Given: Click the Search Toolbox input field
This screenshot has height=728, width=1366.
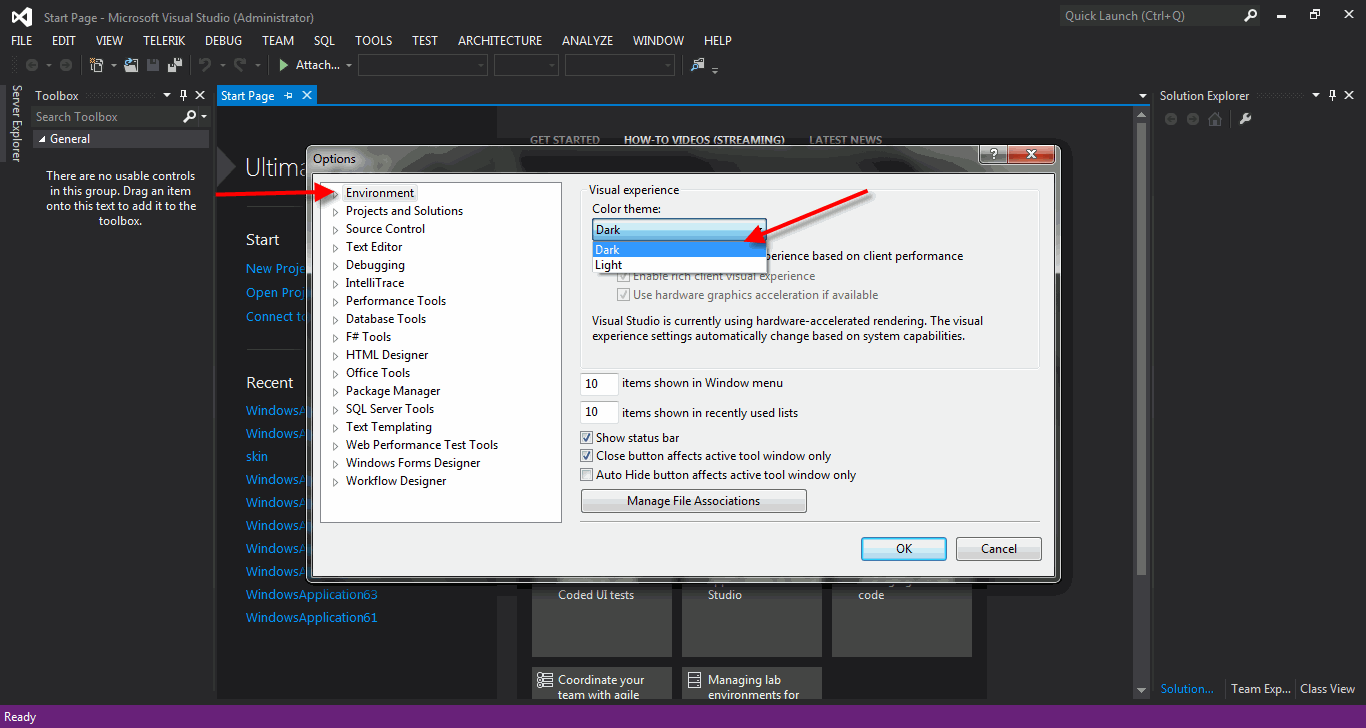Looking at the screenshot, I should coord(107,117).
